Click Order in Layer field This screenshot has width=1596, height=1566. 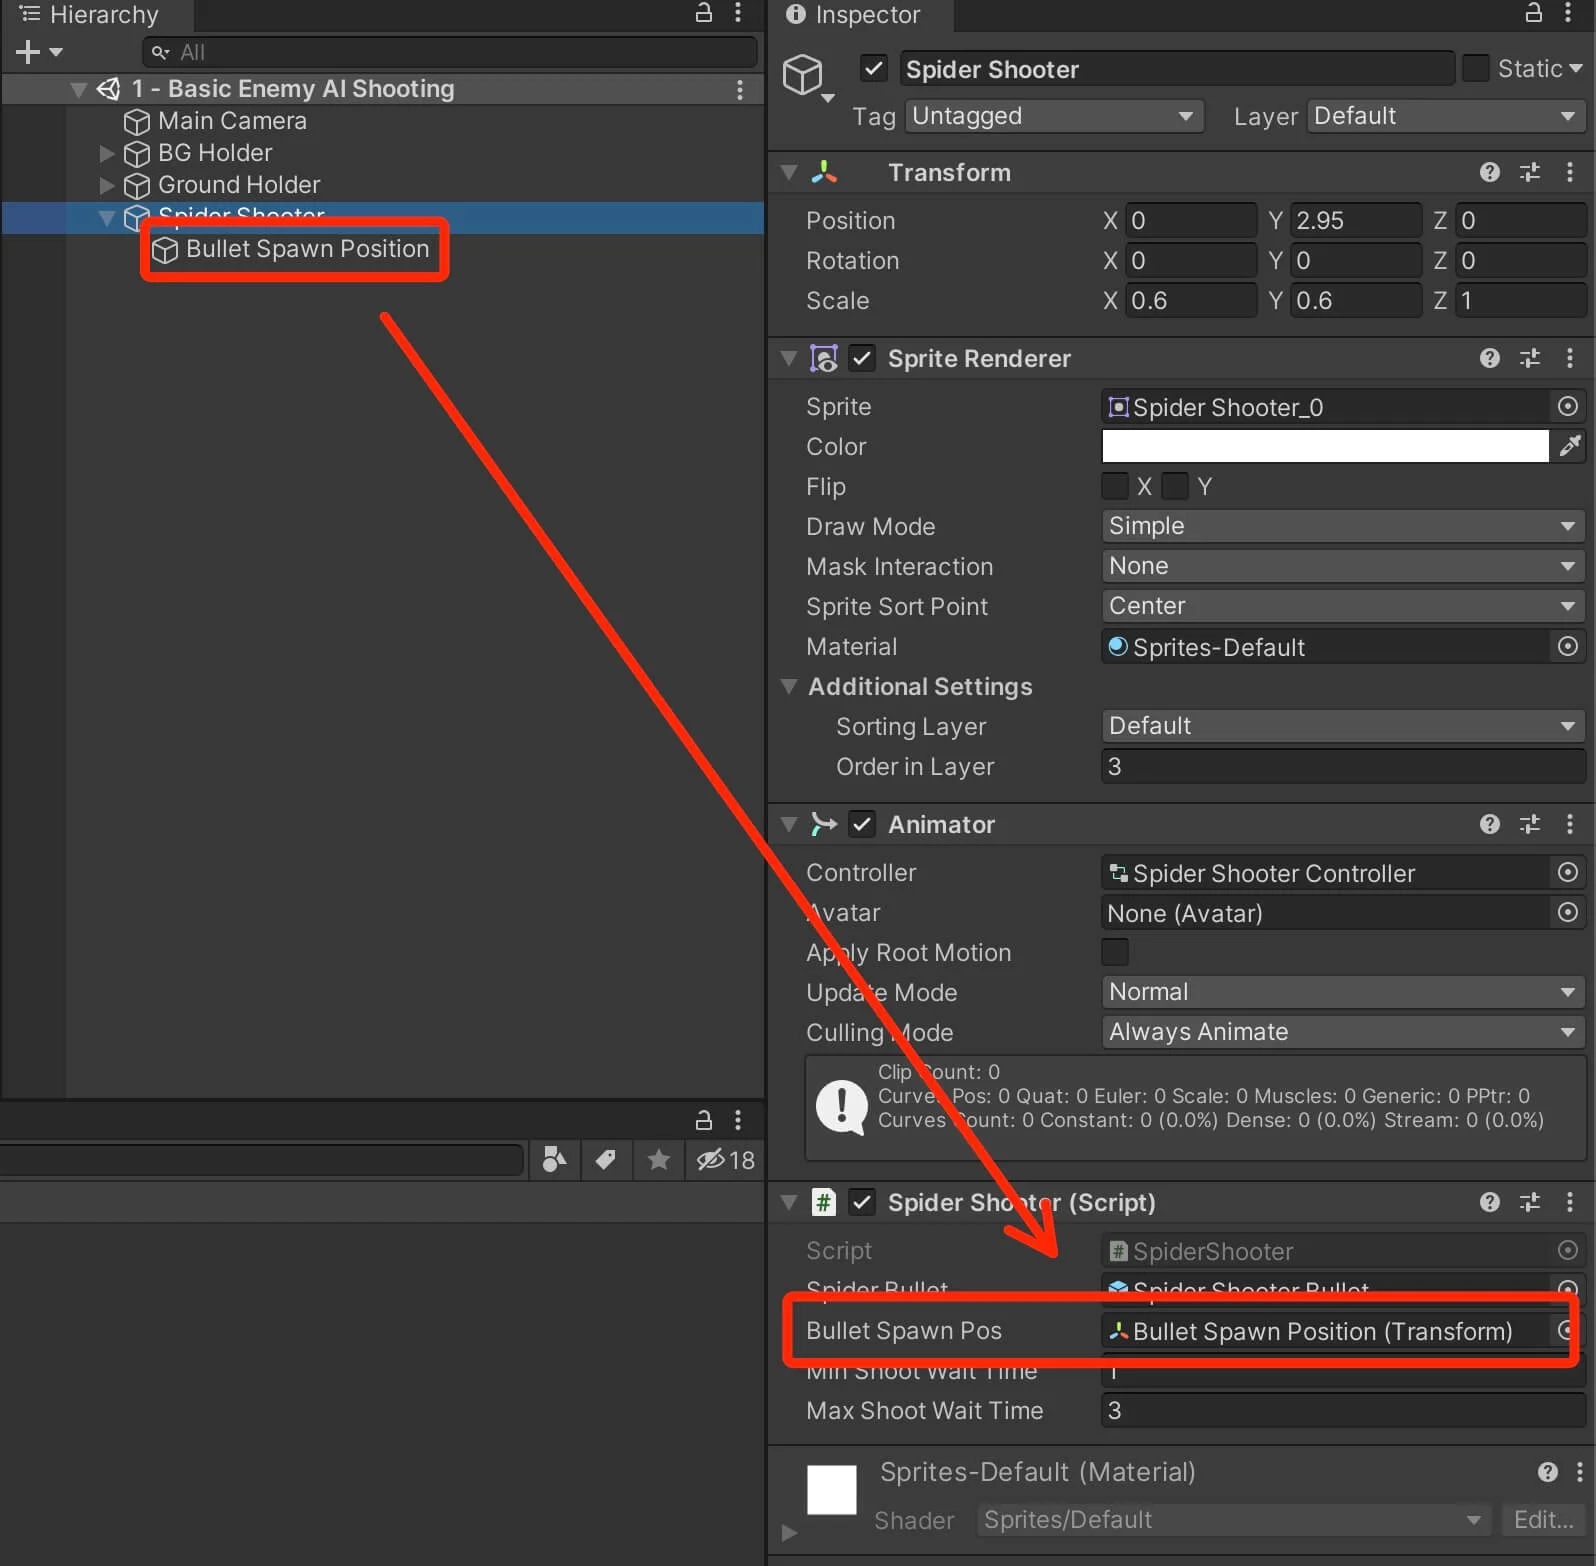(x=1343, y=766)
